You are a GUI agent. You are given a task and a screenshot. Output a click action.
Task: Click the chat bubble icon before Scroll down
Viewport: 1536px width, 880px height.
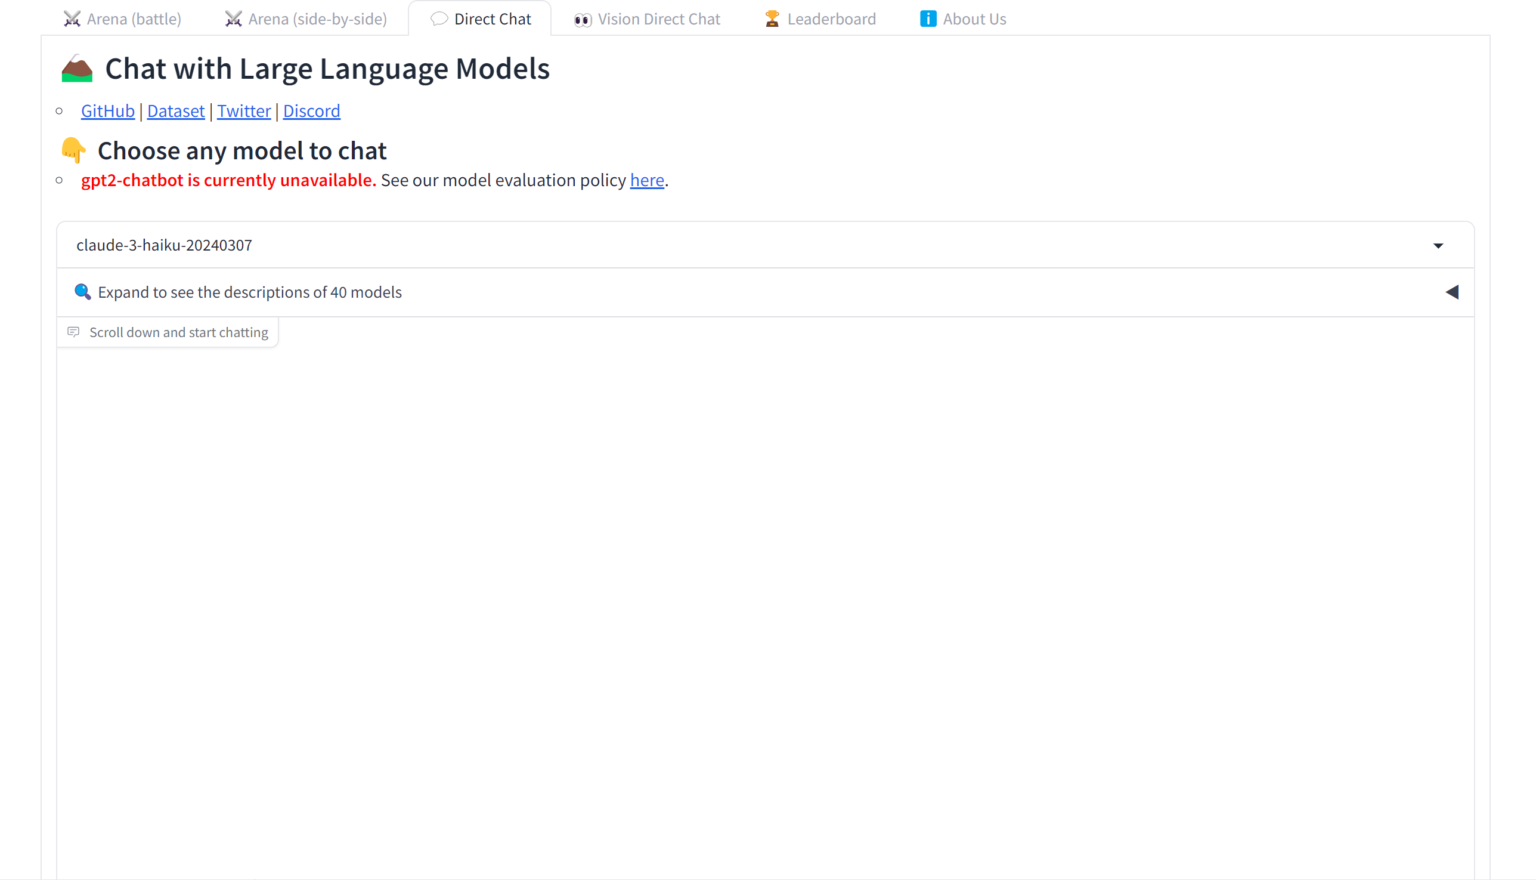tap(74, 332)
